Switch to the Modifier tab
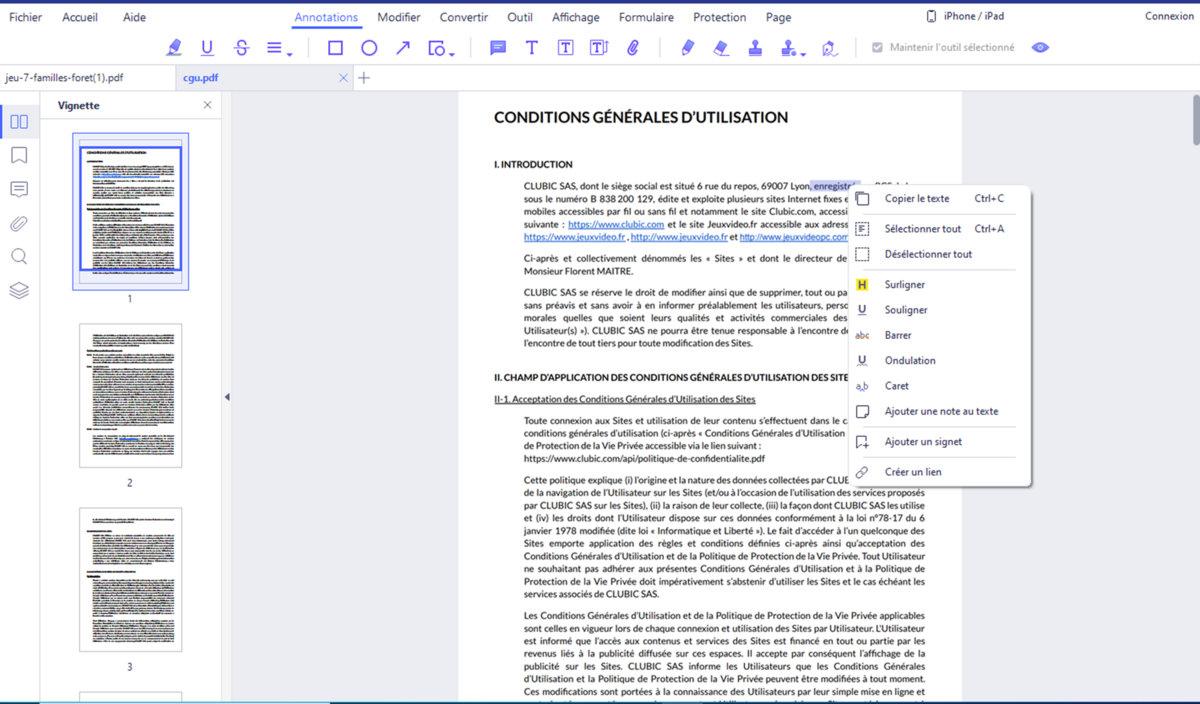Screen dimensions: 1200x704 tap(399, 17)
